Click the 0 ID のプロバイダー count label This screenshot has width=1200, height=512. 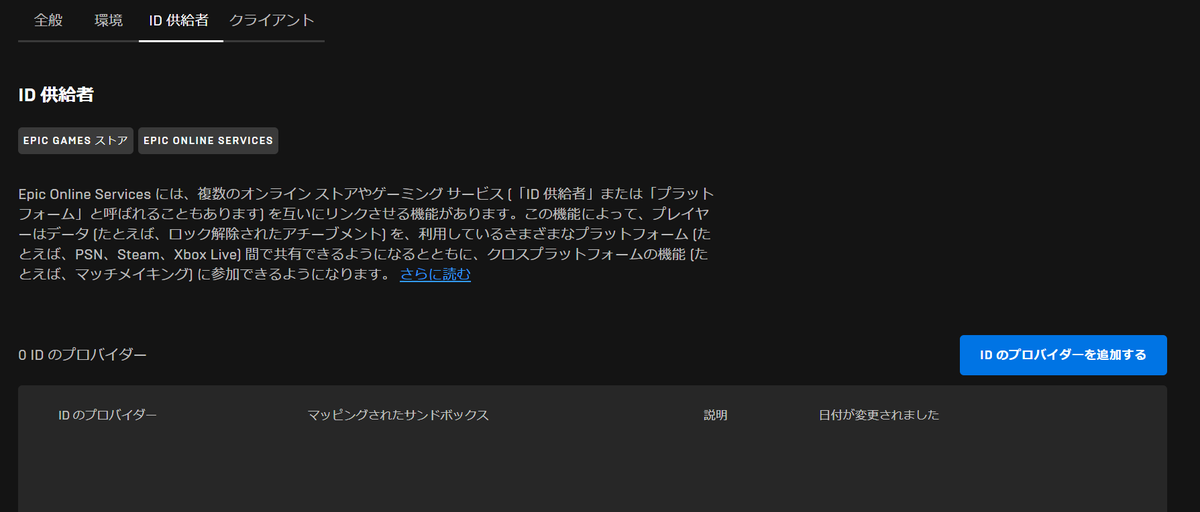click(x=83, y=355)
